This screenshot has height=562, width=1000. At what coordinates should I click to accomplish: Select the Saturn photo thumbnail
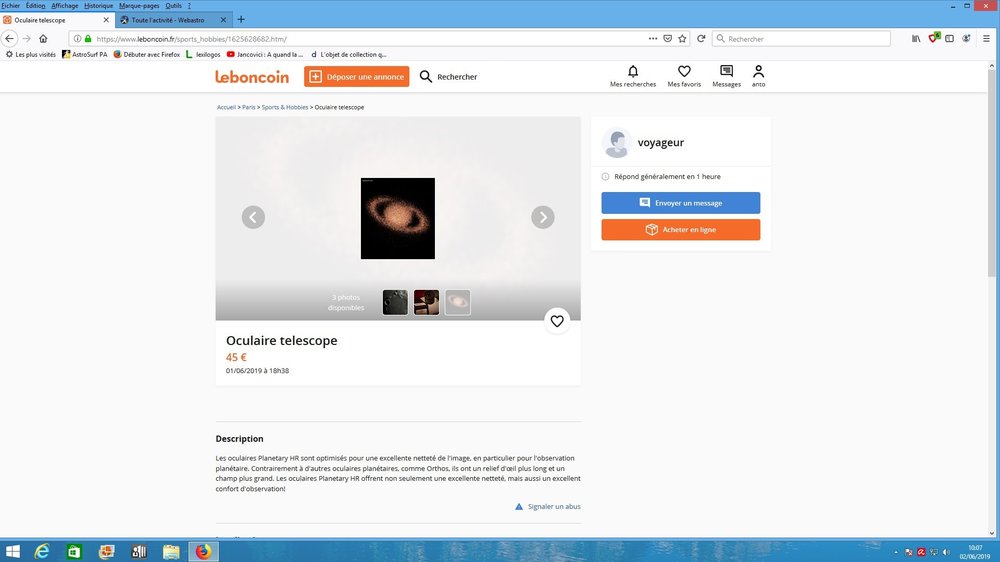click(x=457, y=302)
